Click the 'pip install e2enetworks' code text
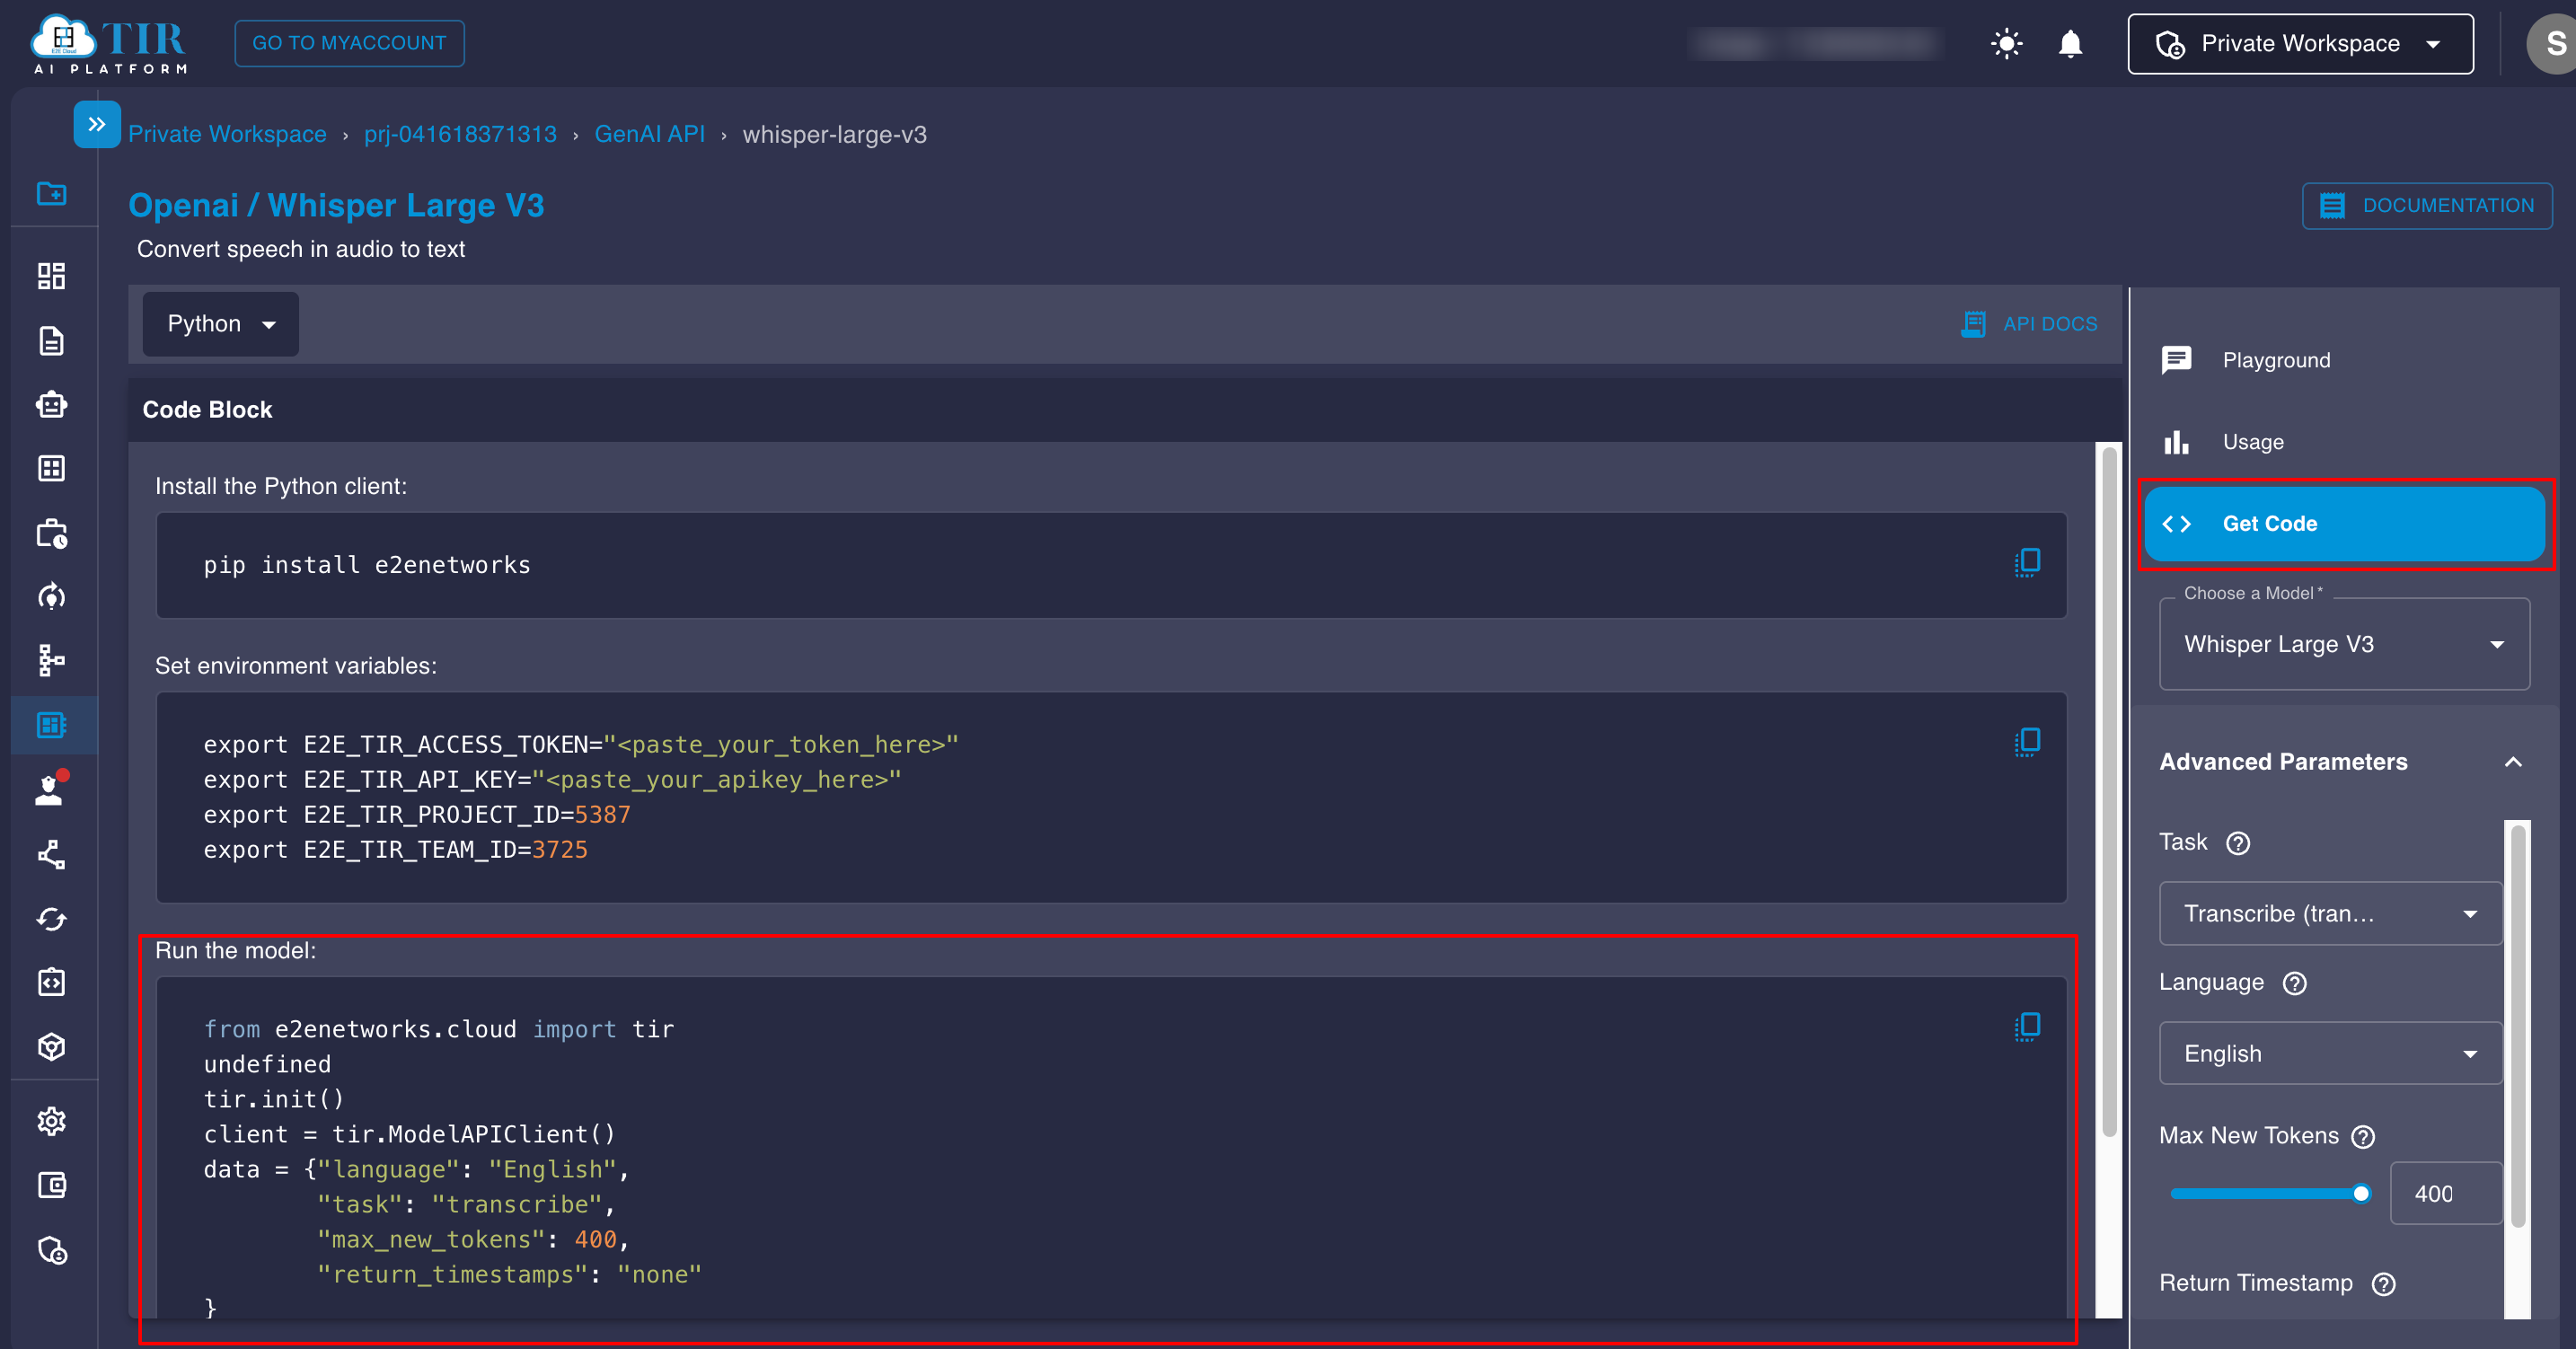2576x1349 pixels. [367, 565]
